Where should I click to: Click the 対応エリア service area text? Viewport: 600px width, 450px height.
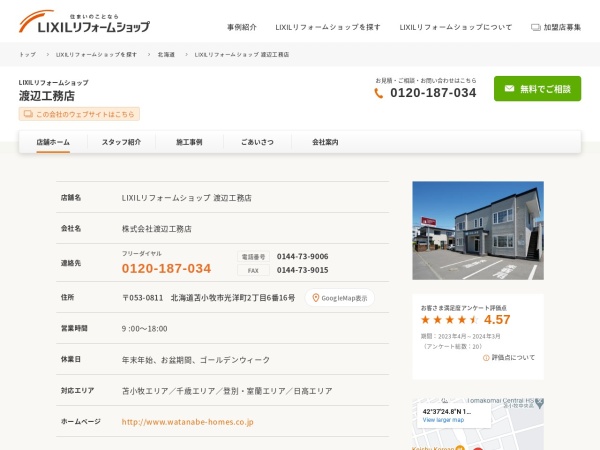(227, 391)
